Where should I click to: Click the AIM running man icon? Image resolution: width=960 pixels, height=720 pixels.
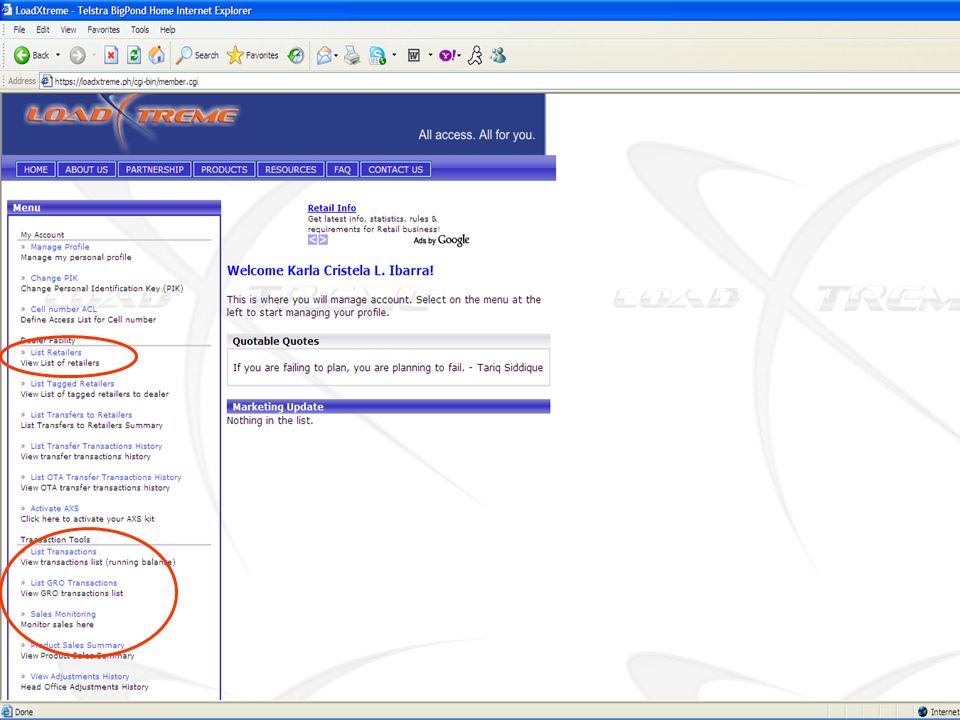coord(475,56)
